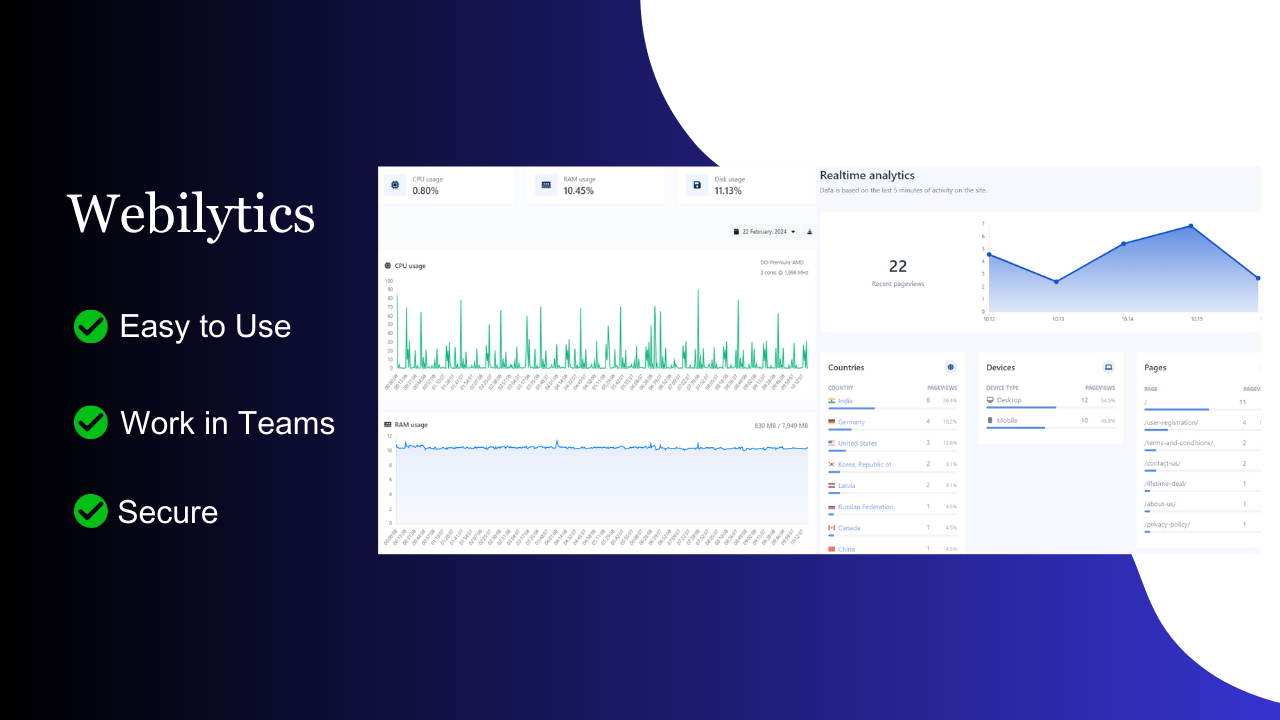Image resolution: width=1280 pixels, height=720 pixels.
Task: Click the Work in Teams text
Action: click(x=228, y=423)
